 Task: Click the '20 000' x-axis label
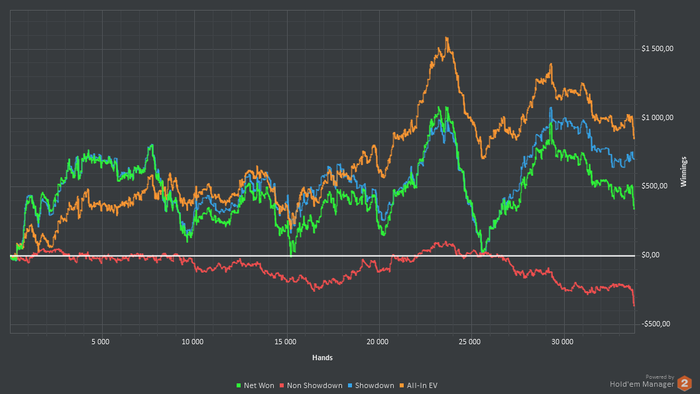[377, 342]
